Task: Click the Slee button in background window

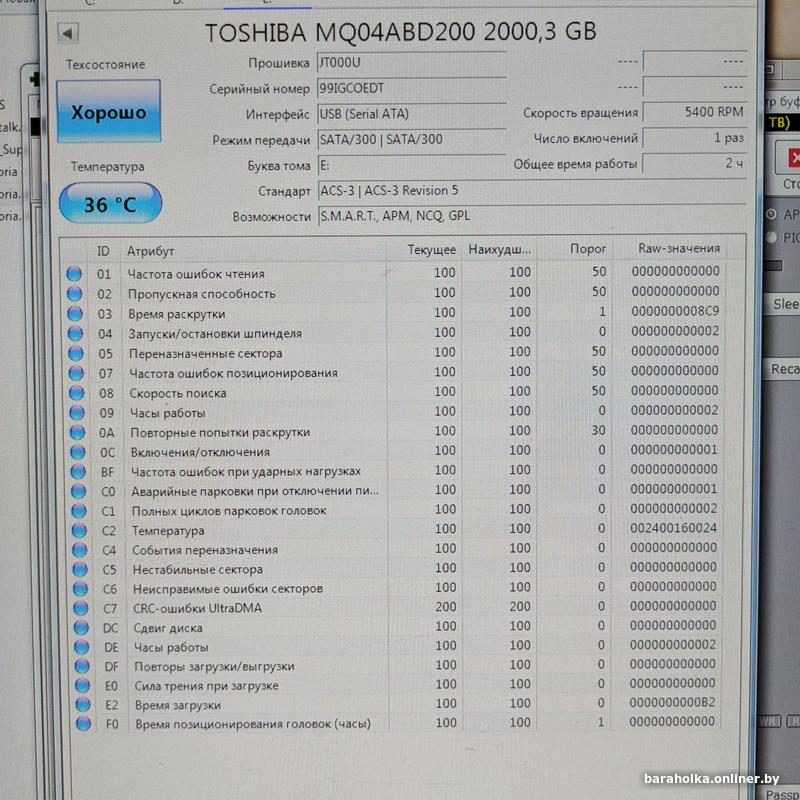Action: [x=782, y=304]
